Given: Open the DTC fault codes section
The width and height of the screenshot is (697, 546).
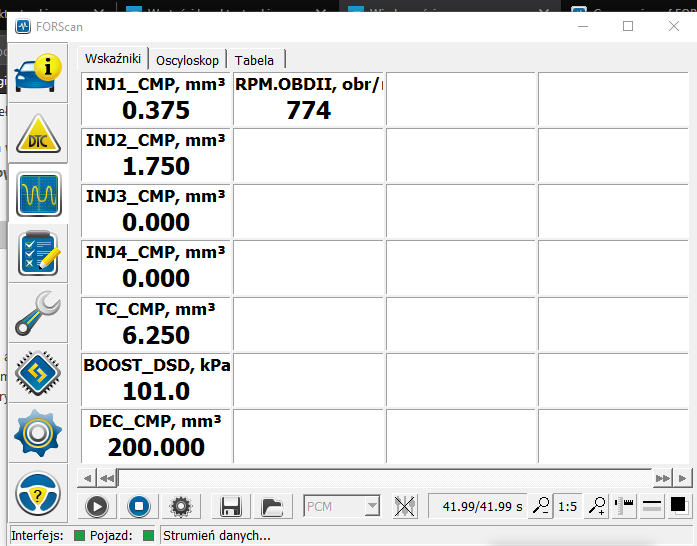Looking at the screenshot, I should click(x=38, y=133).
